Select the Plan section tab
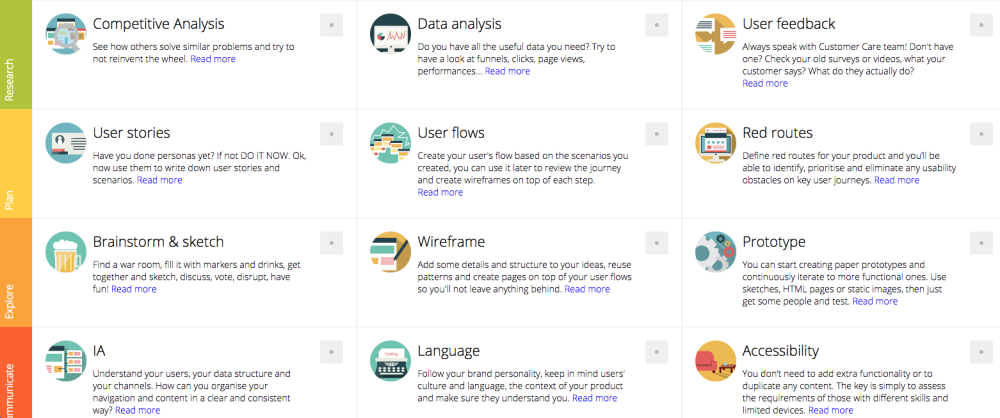 pyautogui.click(x=15, y=163)
